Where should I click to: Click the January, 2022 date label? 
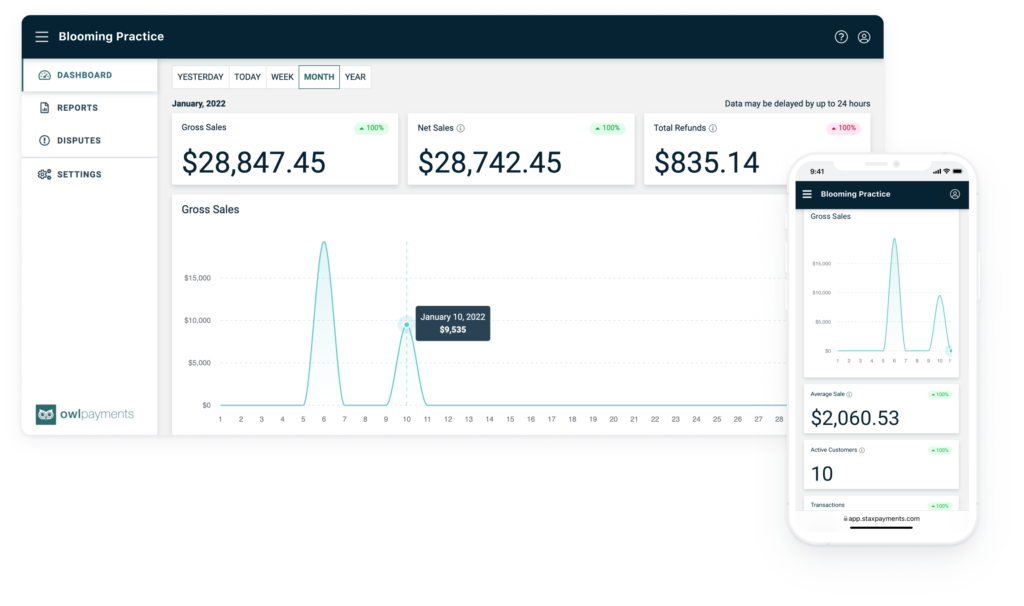point(199,104)
